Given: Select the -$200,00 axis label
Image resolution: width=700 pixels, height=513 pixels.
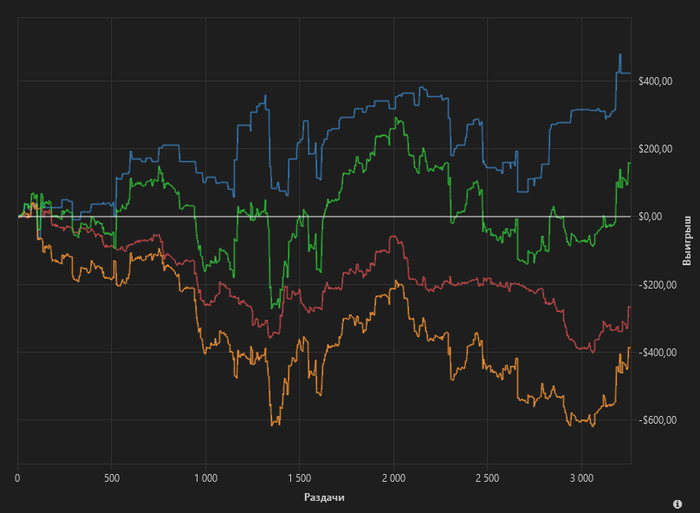Looking at the screenshot, I should [x=658, y=285].
